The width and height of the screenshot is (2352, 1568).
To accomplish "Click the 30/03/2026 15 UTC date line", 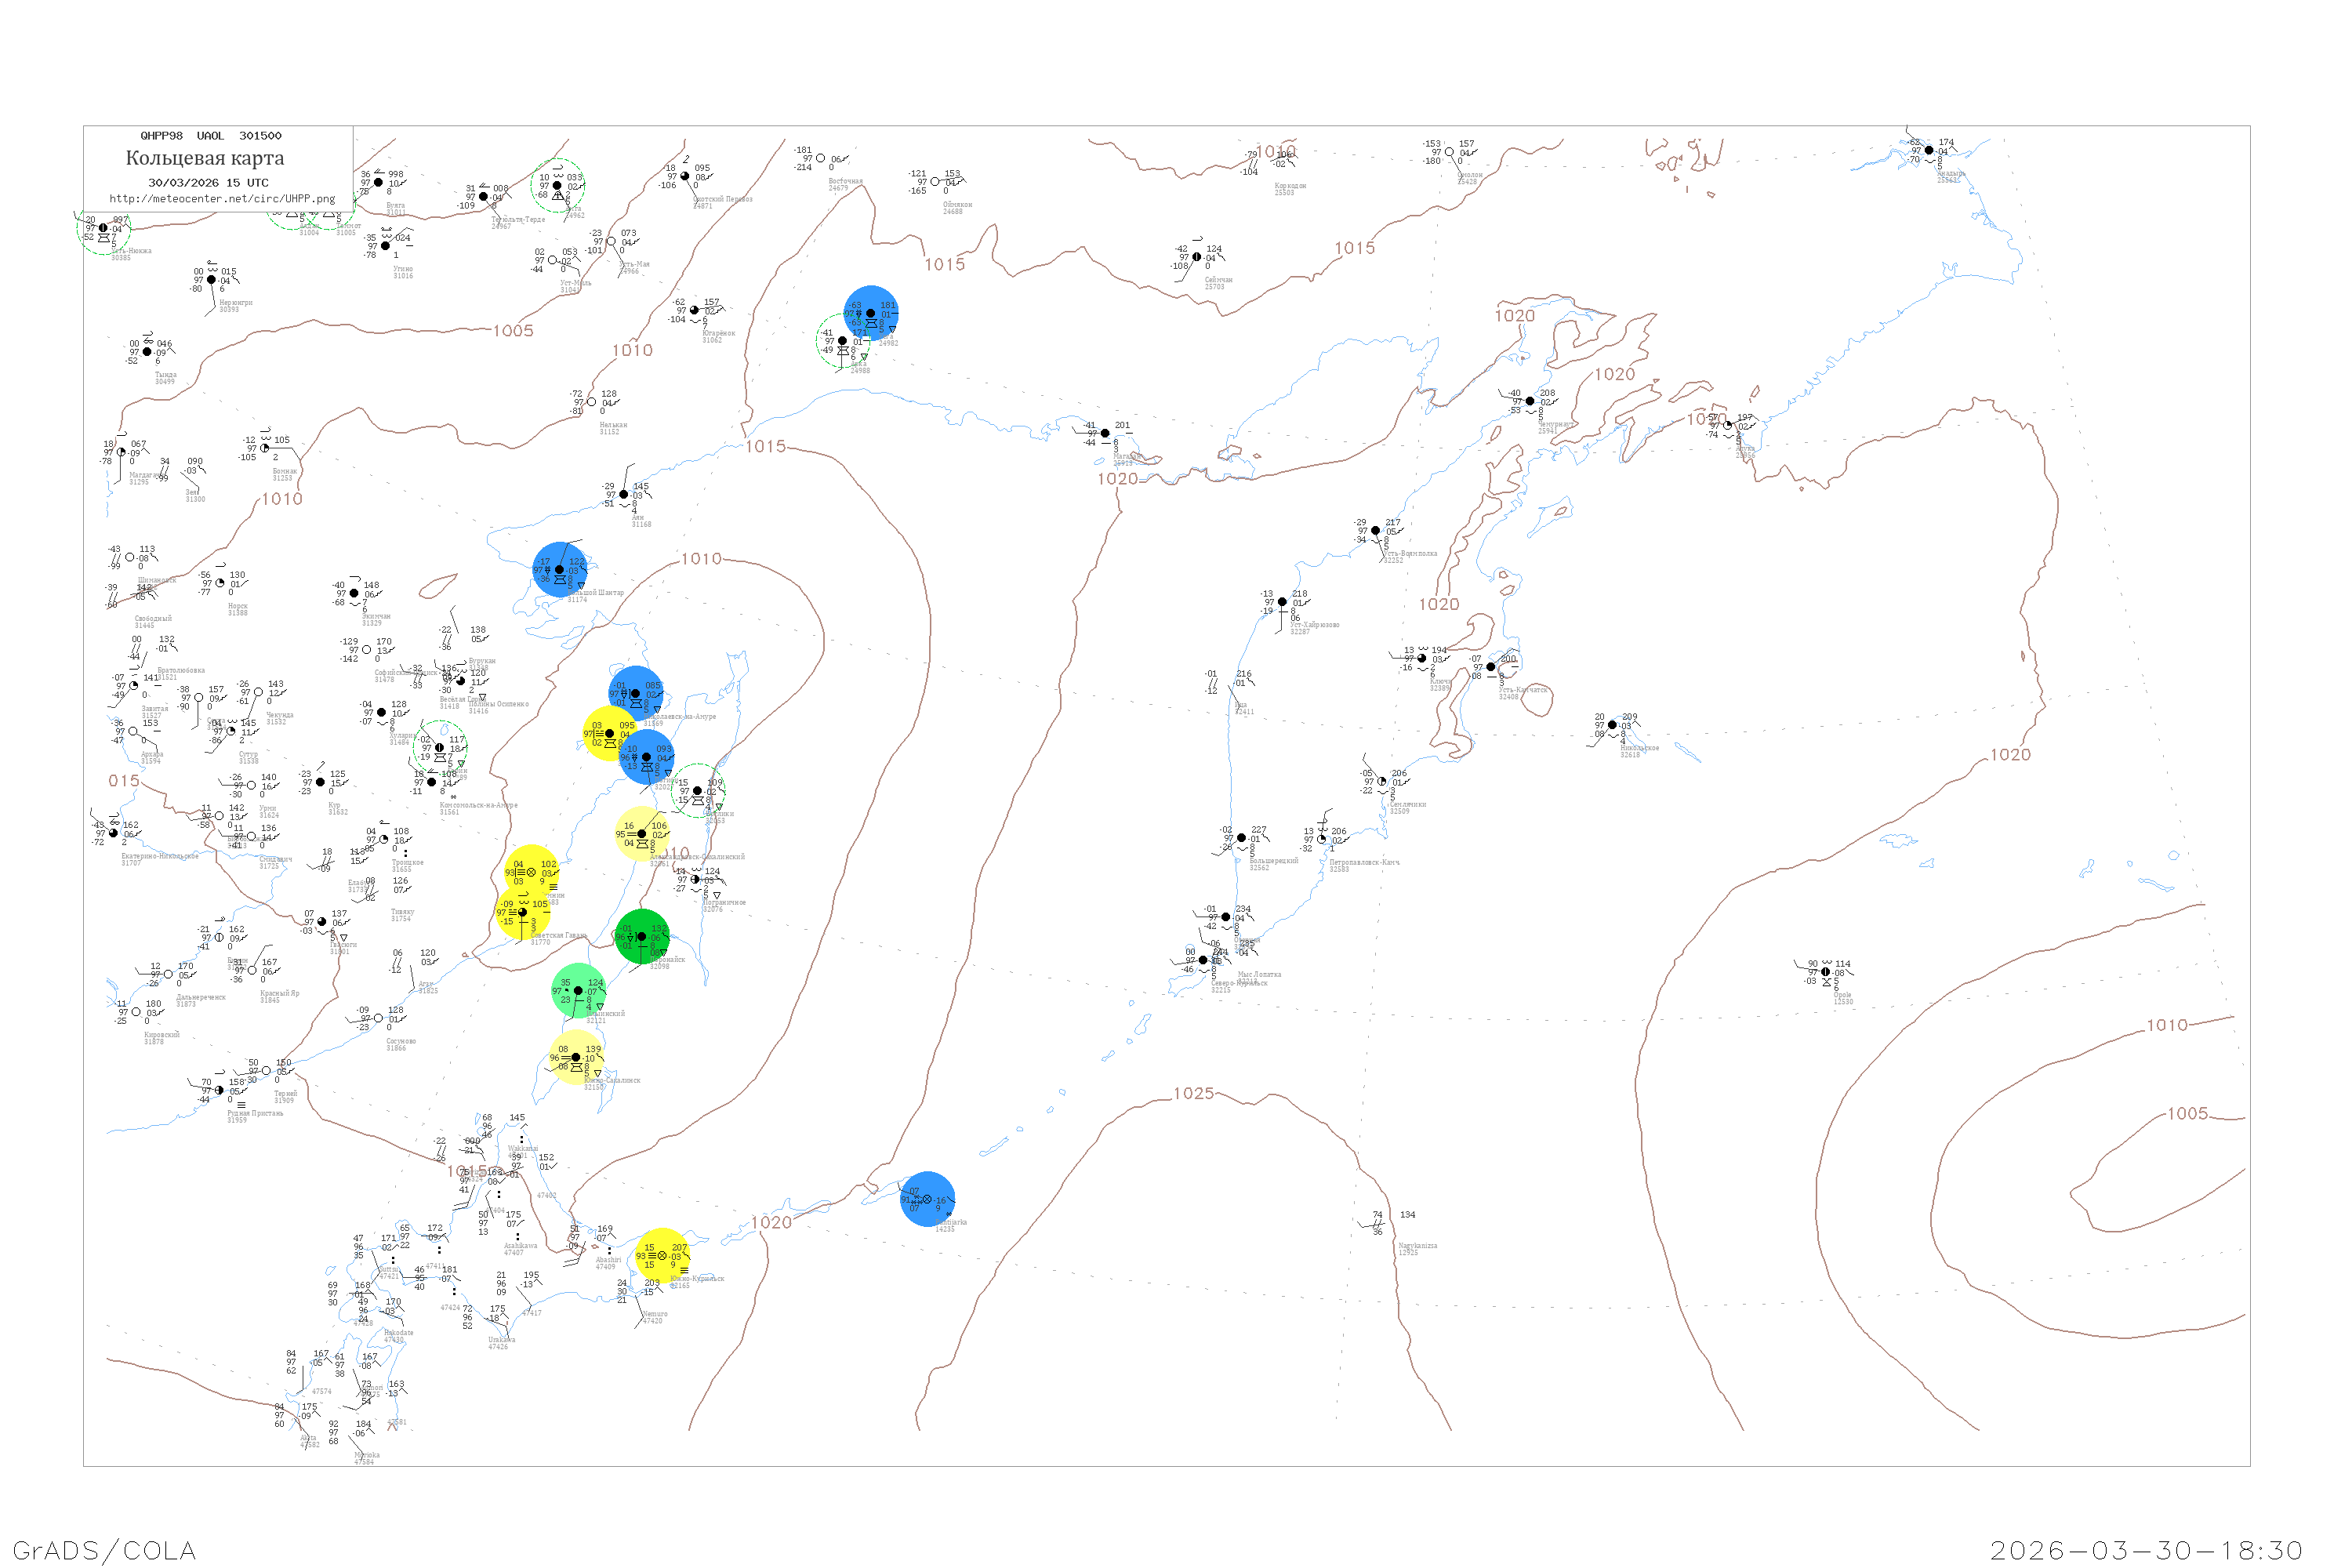I will coord(208,183).
